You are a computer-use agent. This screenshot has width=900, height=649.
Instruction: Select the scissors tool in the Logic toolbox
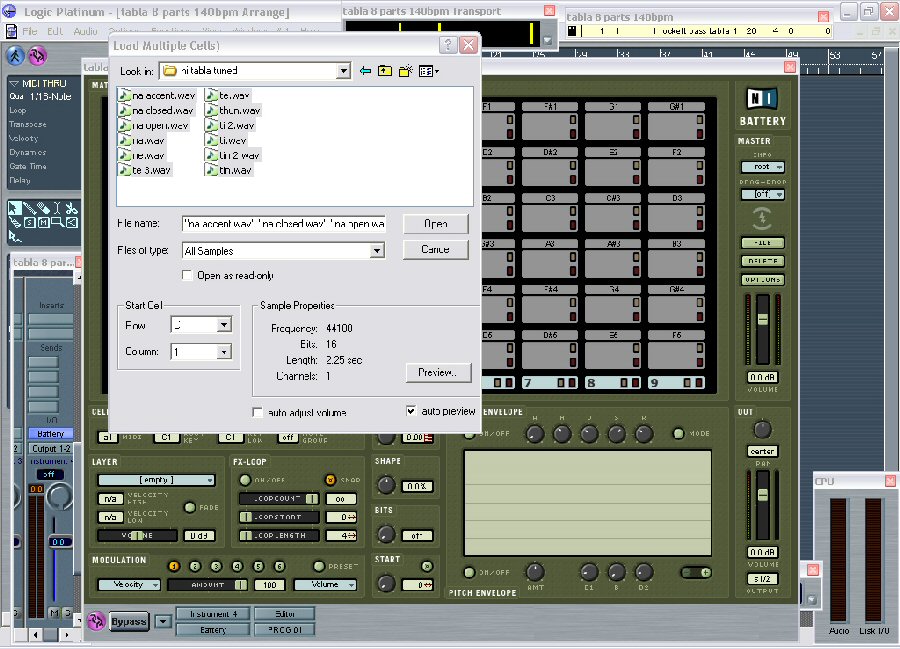coord(73,208)
